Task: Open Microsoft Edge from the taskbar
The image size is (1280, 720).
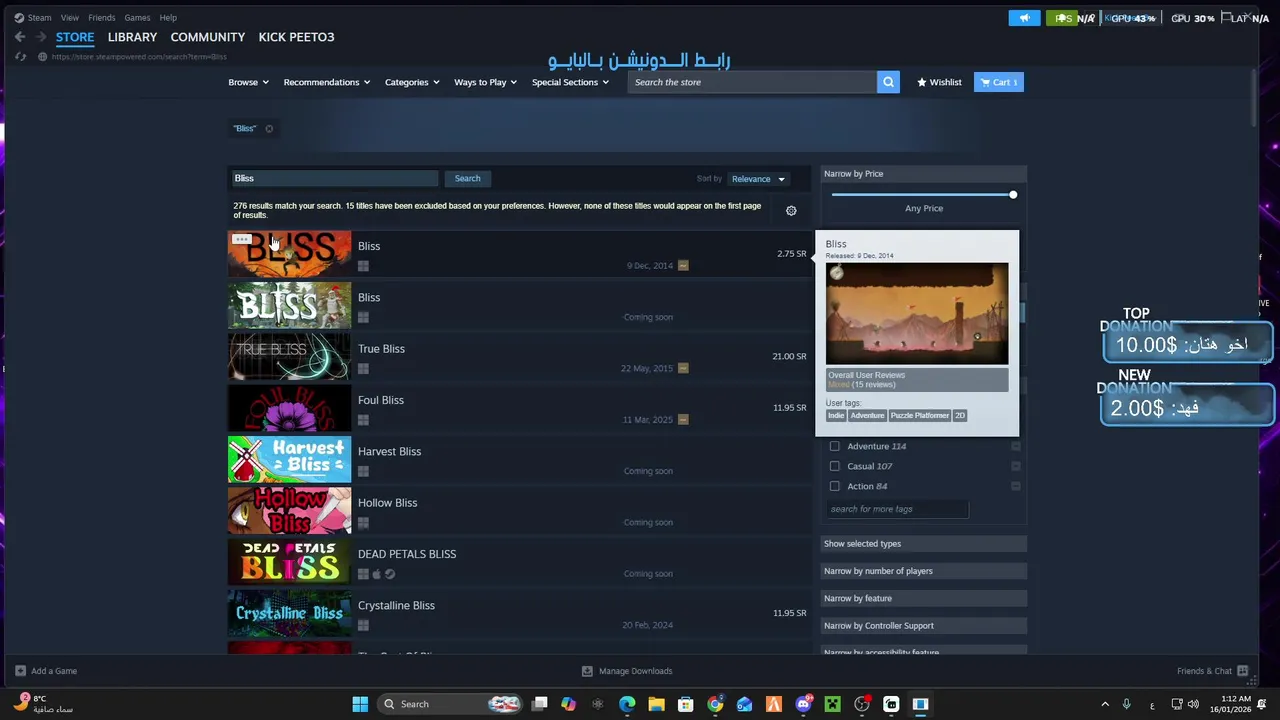Action: click(627, 704)
